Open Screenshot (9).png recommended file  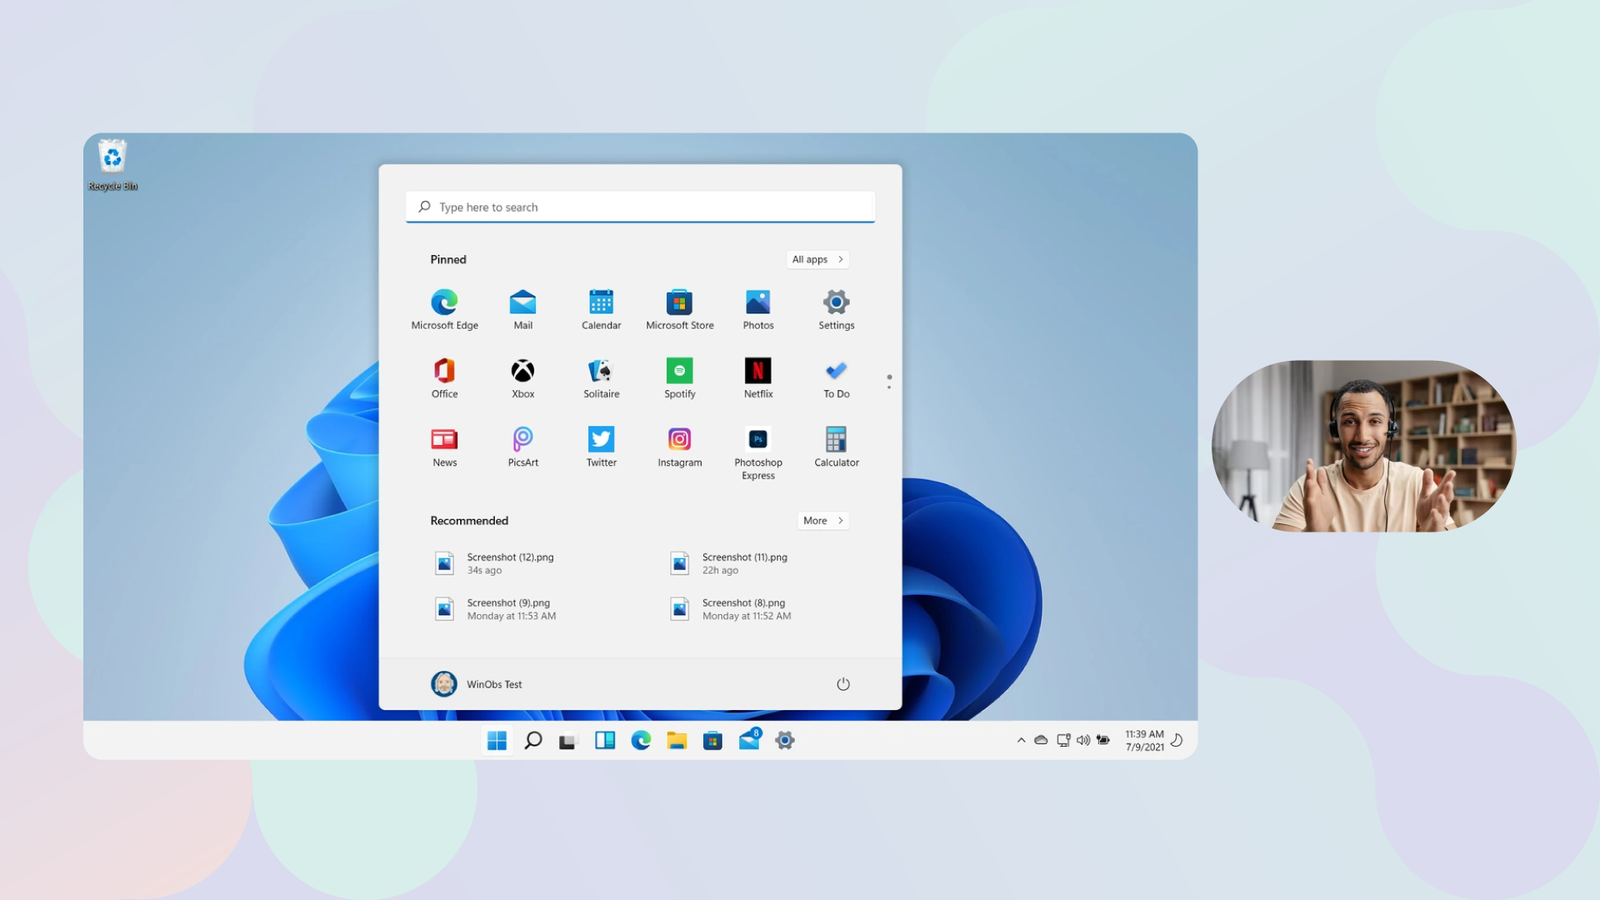(x=496, y=609)
